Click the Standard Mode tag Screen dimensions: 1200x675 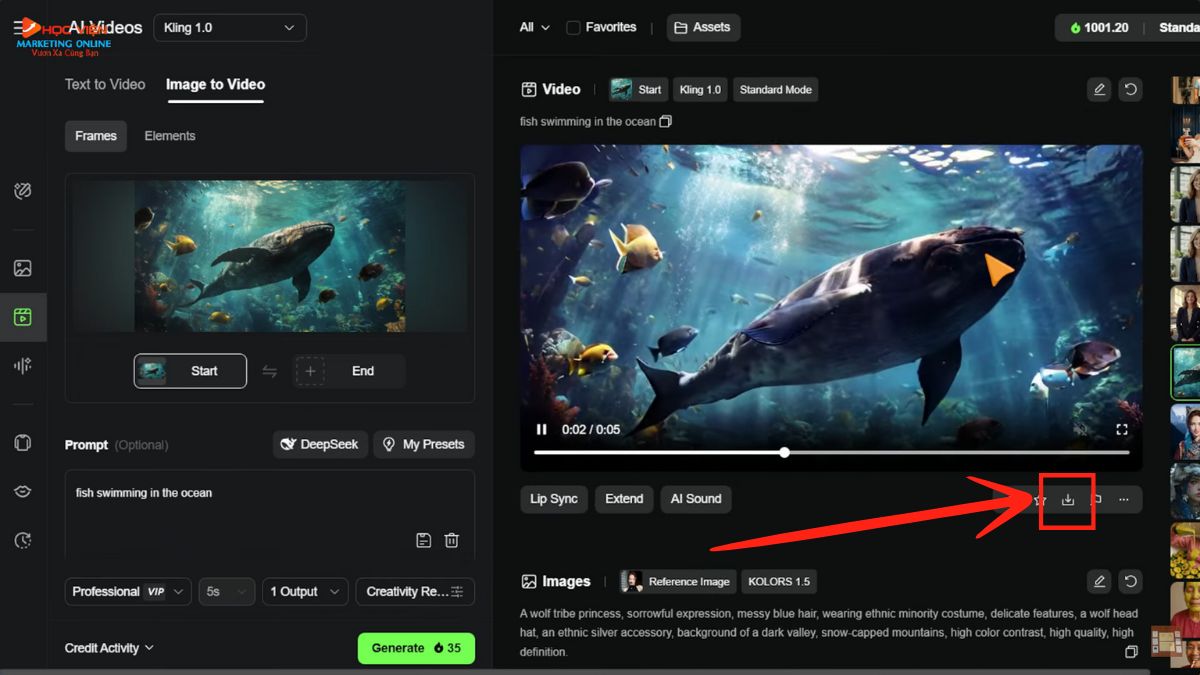pos(776,89)
